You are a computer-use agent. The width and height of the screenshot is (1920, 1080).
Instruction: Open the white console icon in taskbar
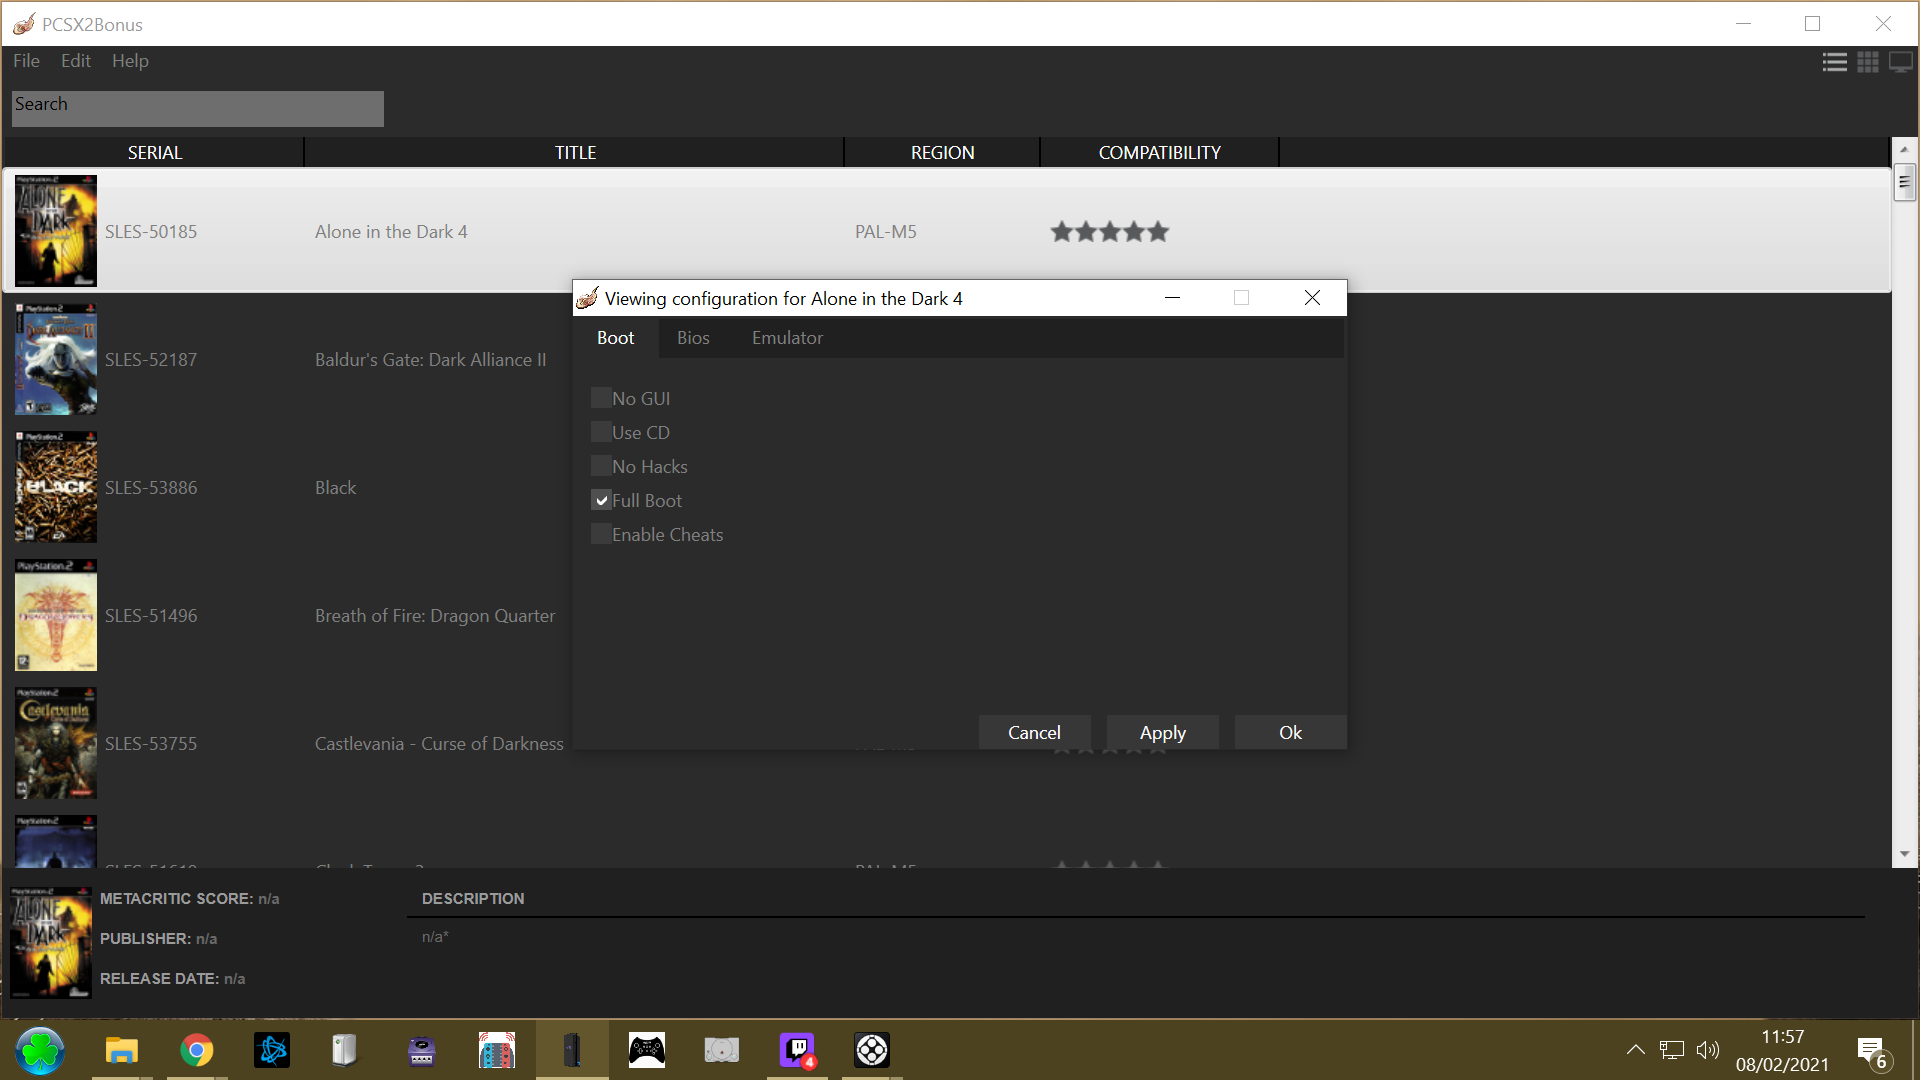pos(345,1050)
